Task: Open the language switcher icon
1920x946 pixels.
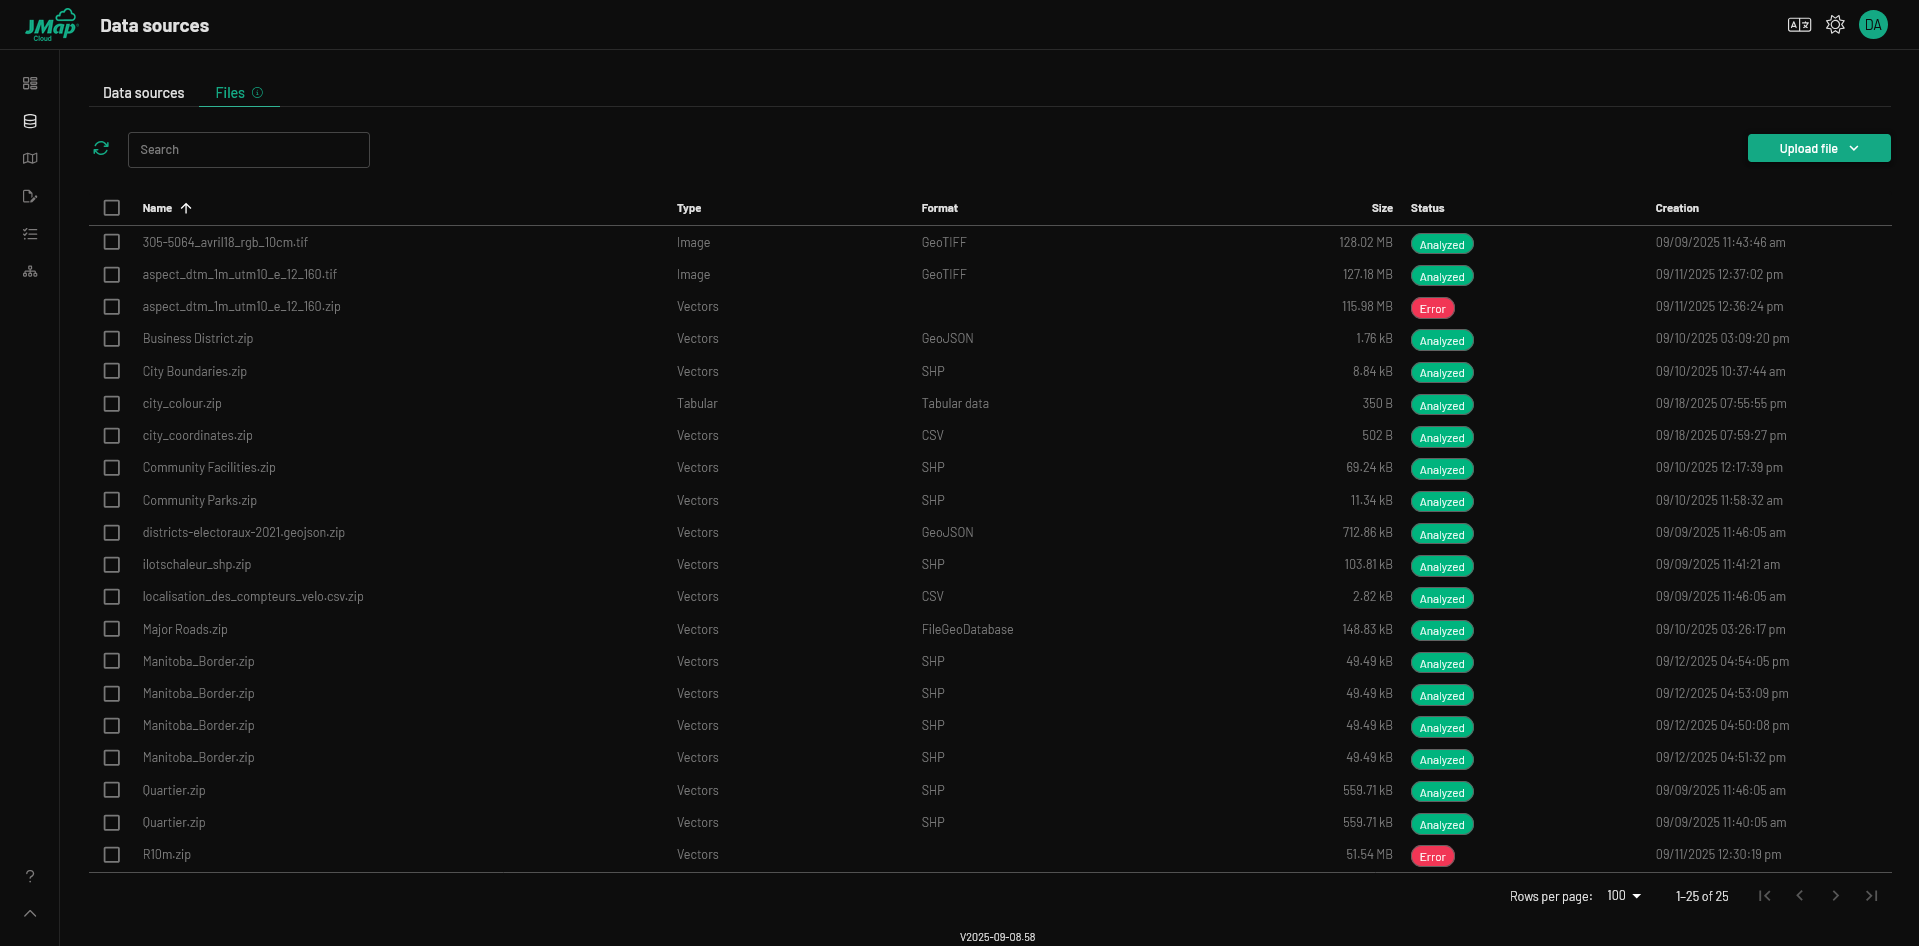Action: pos(1799,25)
